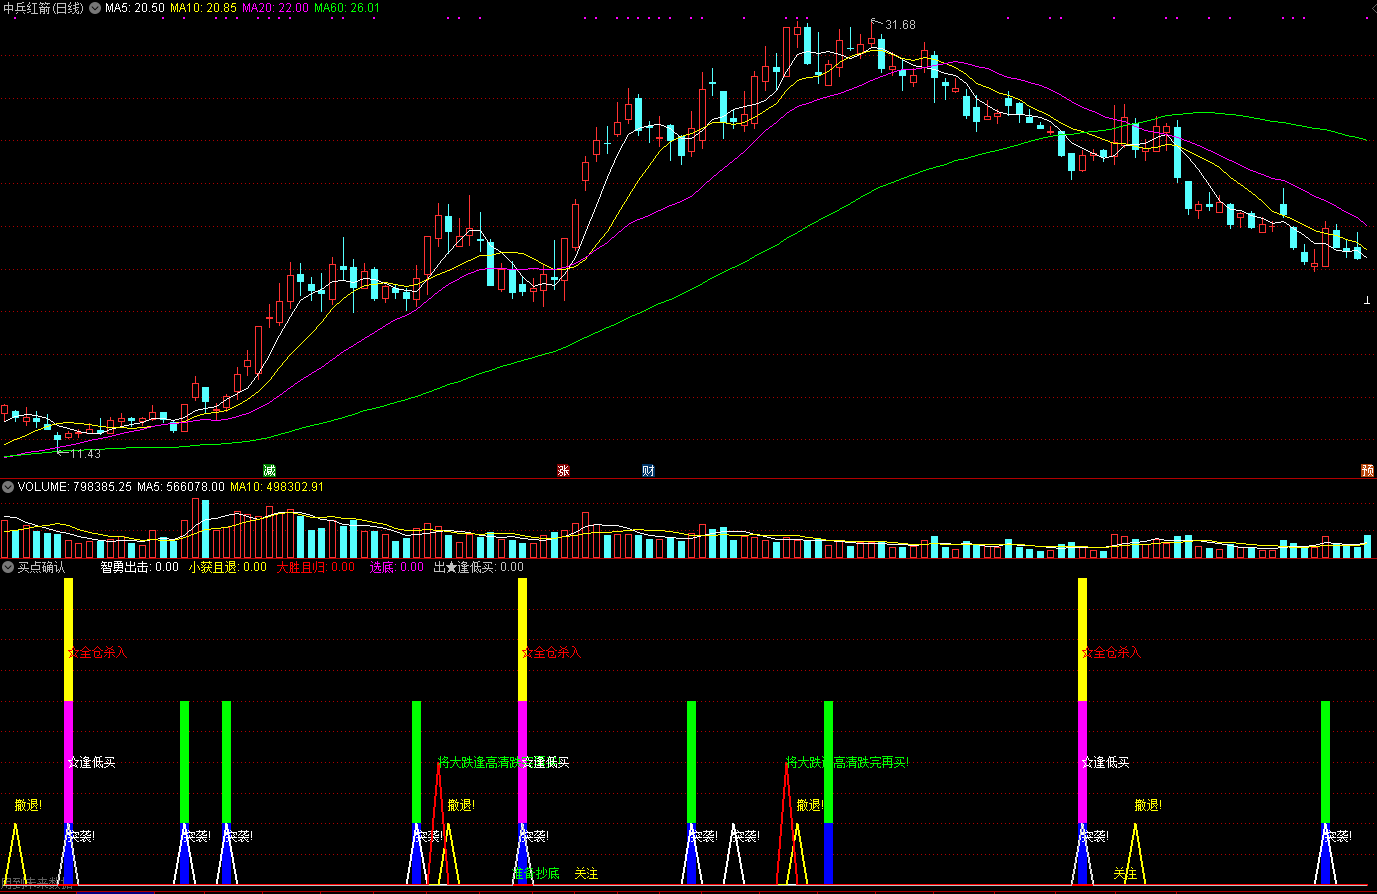Select the MA20: 22.00 indicator label
The width and height of the screenshot is (1377, 894).
pos(275,8)
